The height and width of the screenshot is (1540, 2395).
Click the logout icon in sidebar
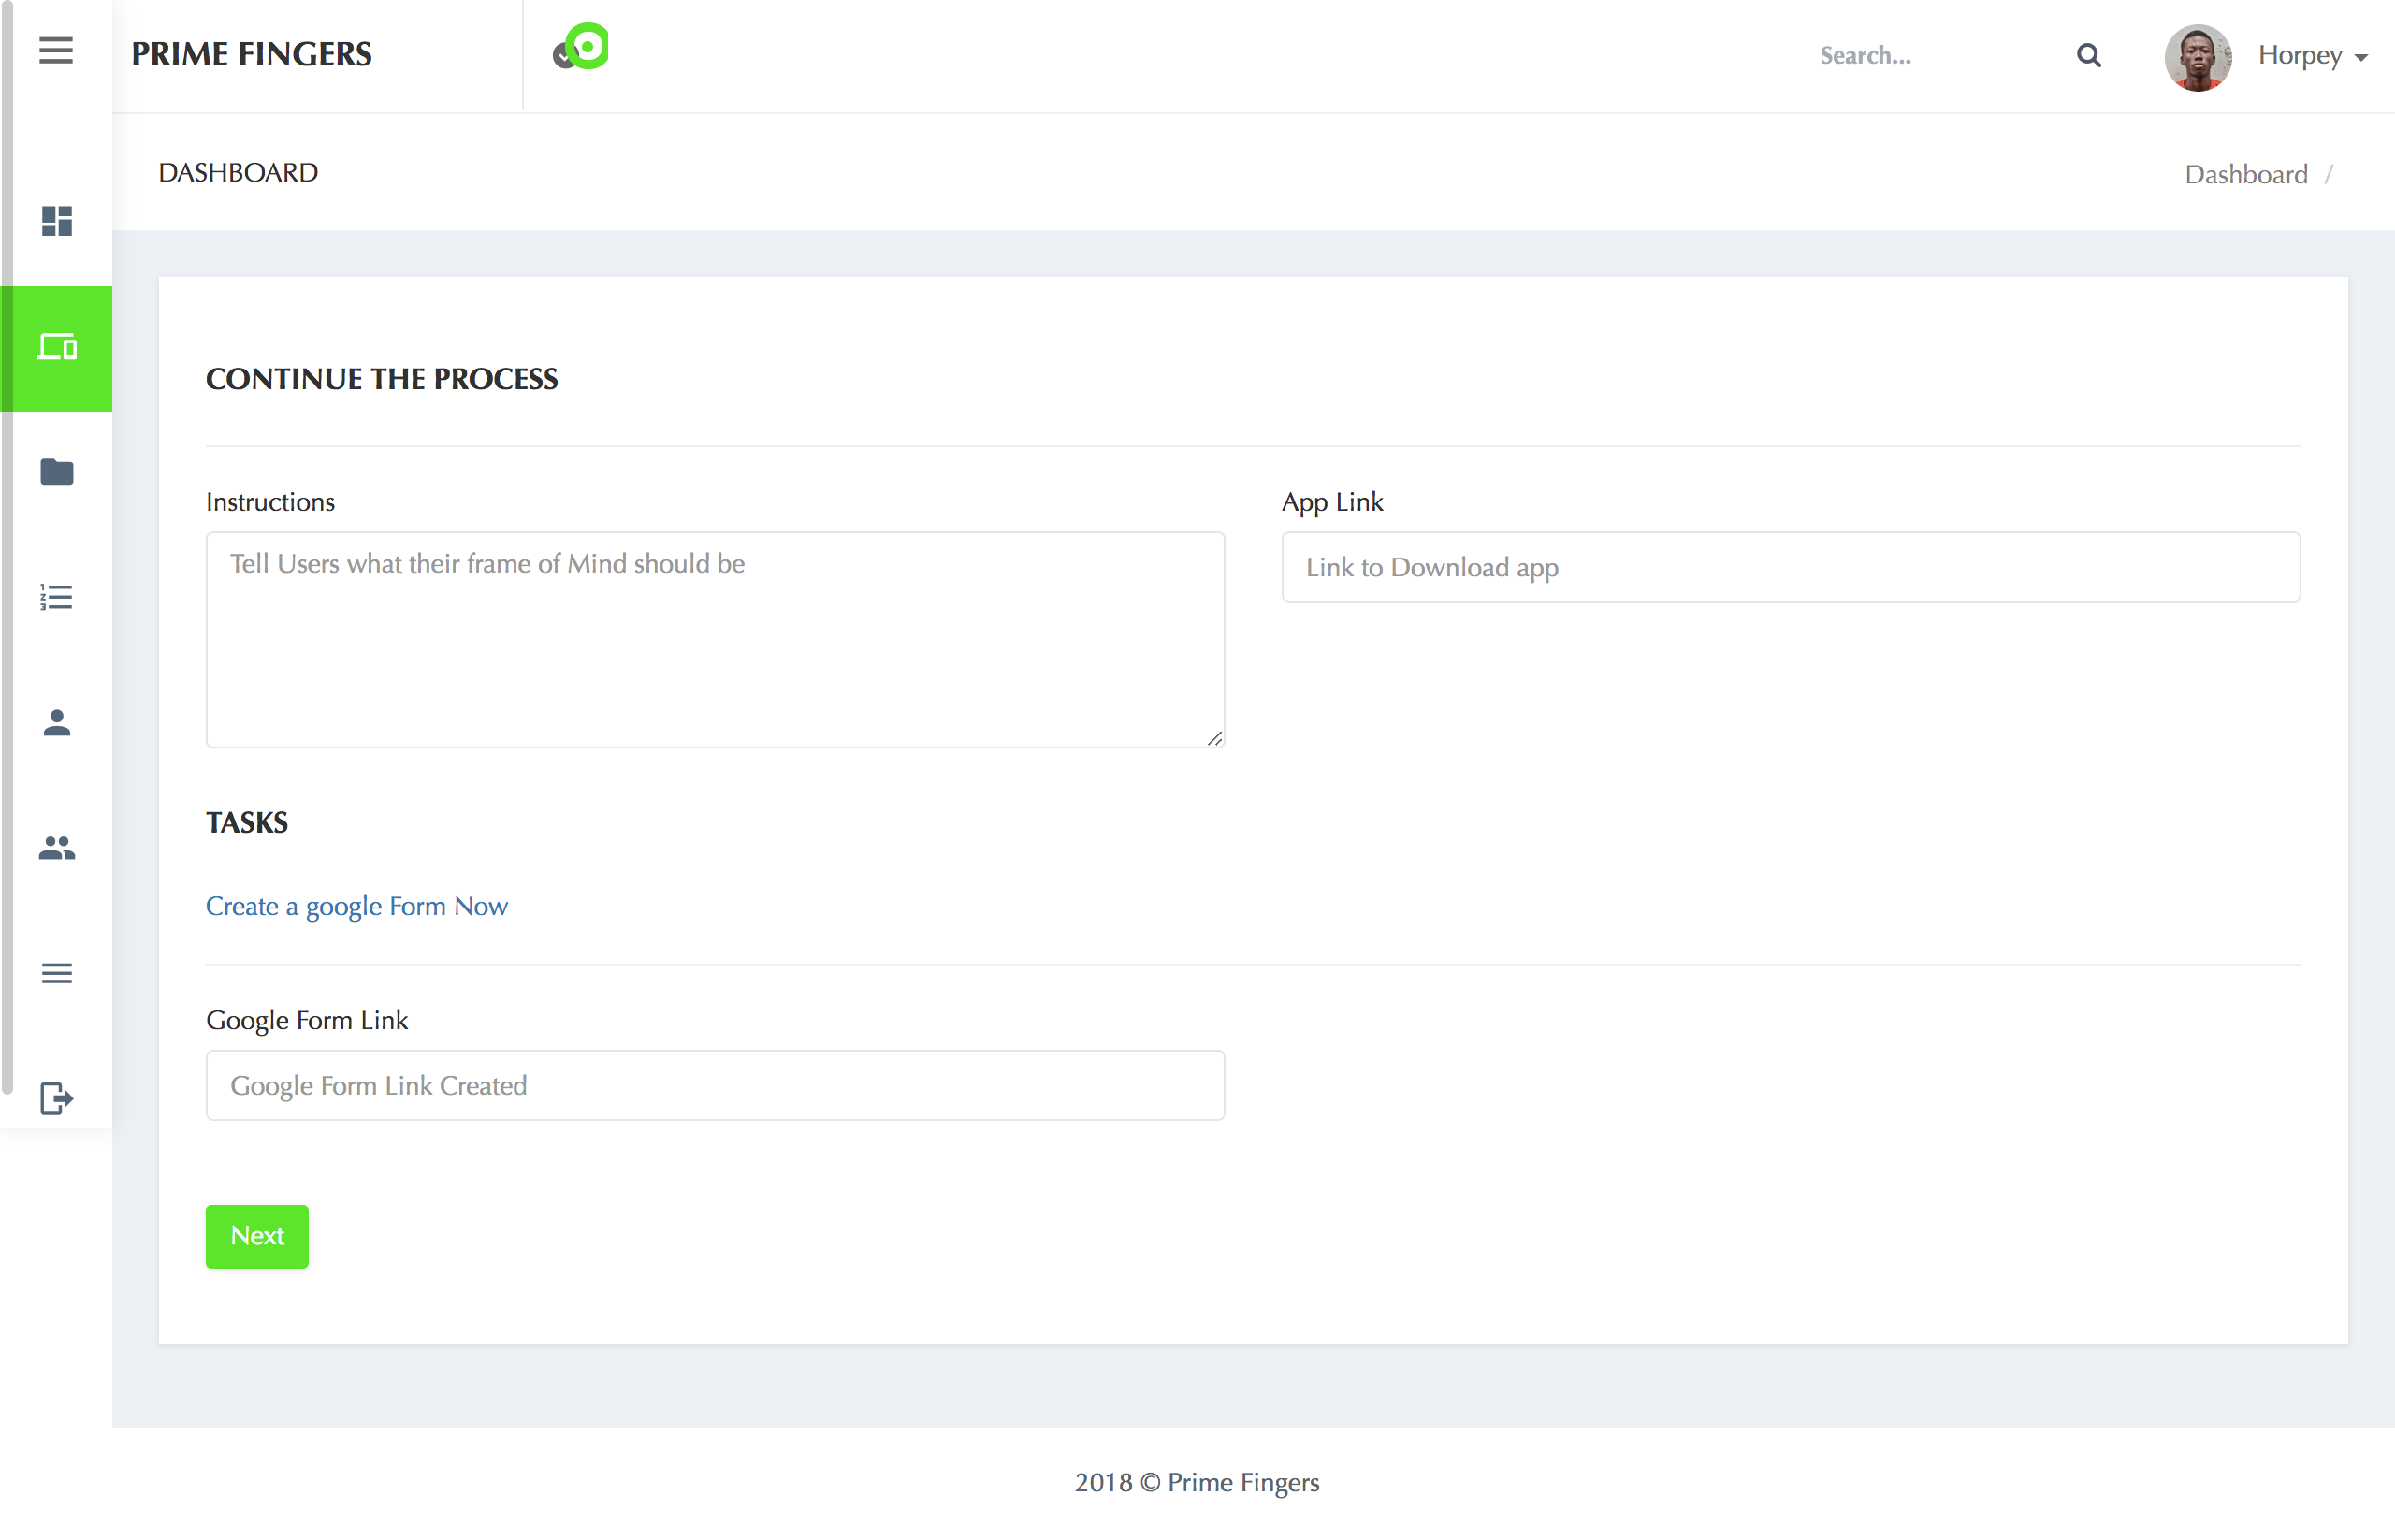57,1098
